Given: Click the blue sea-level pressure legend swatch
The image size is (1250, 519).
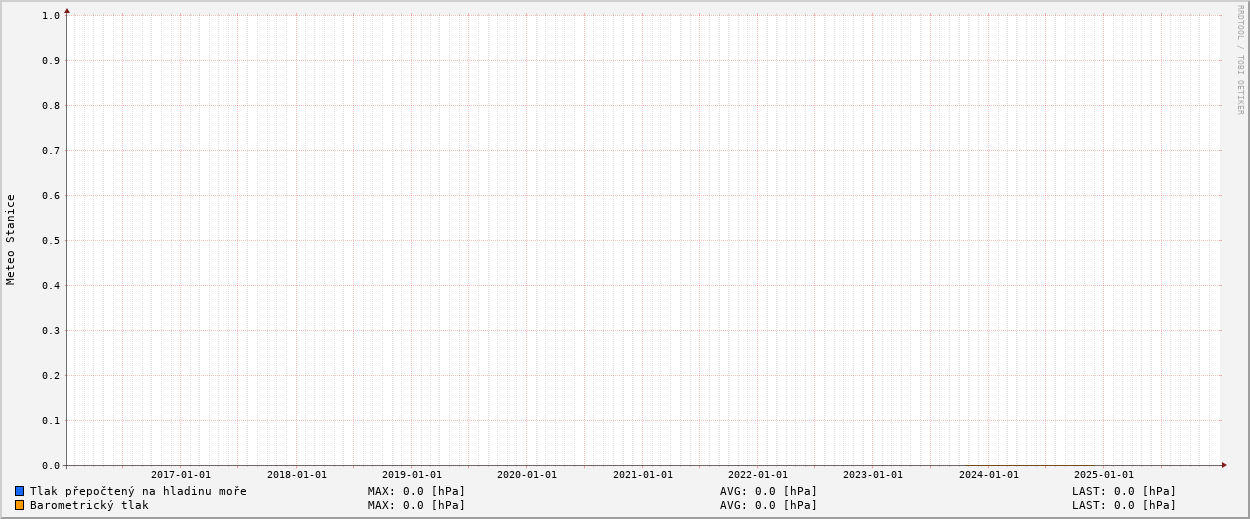Looking at the screenshot, I should pyautogui.click(x=19, y=491).
